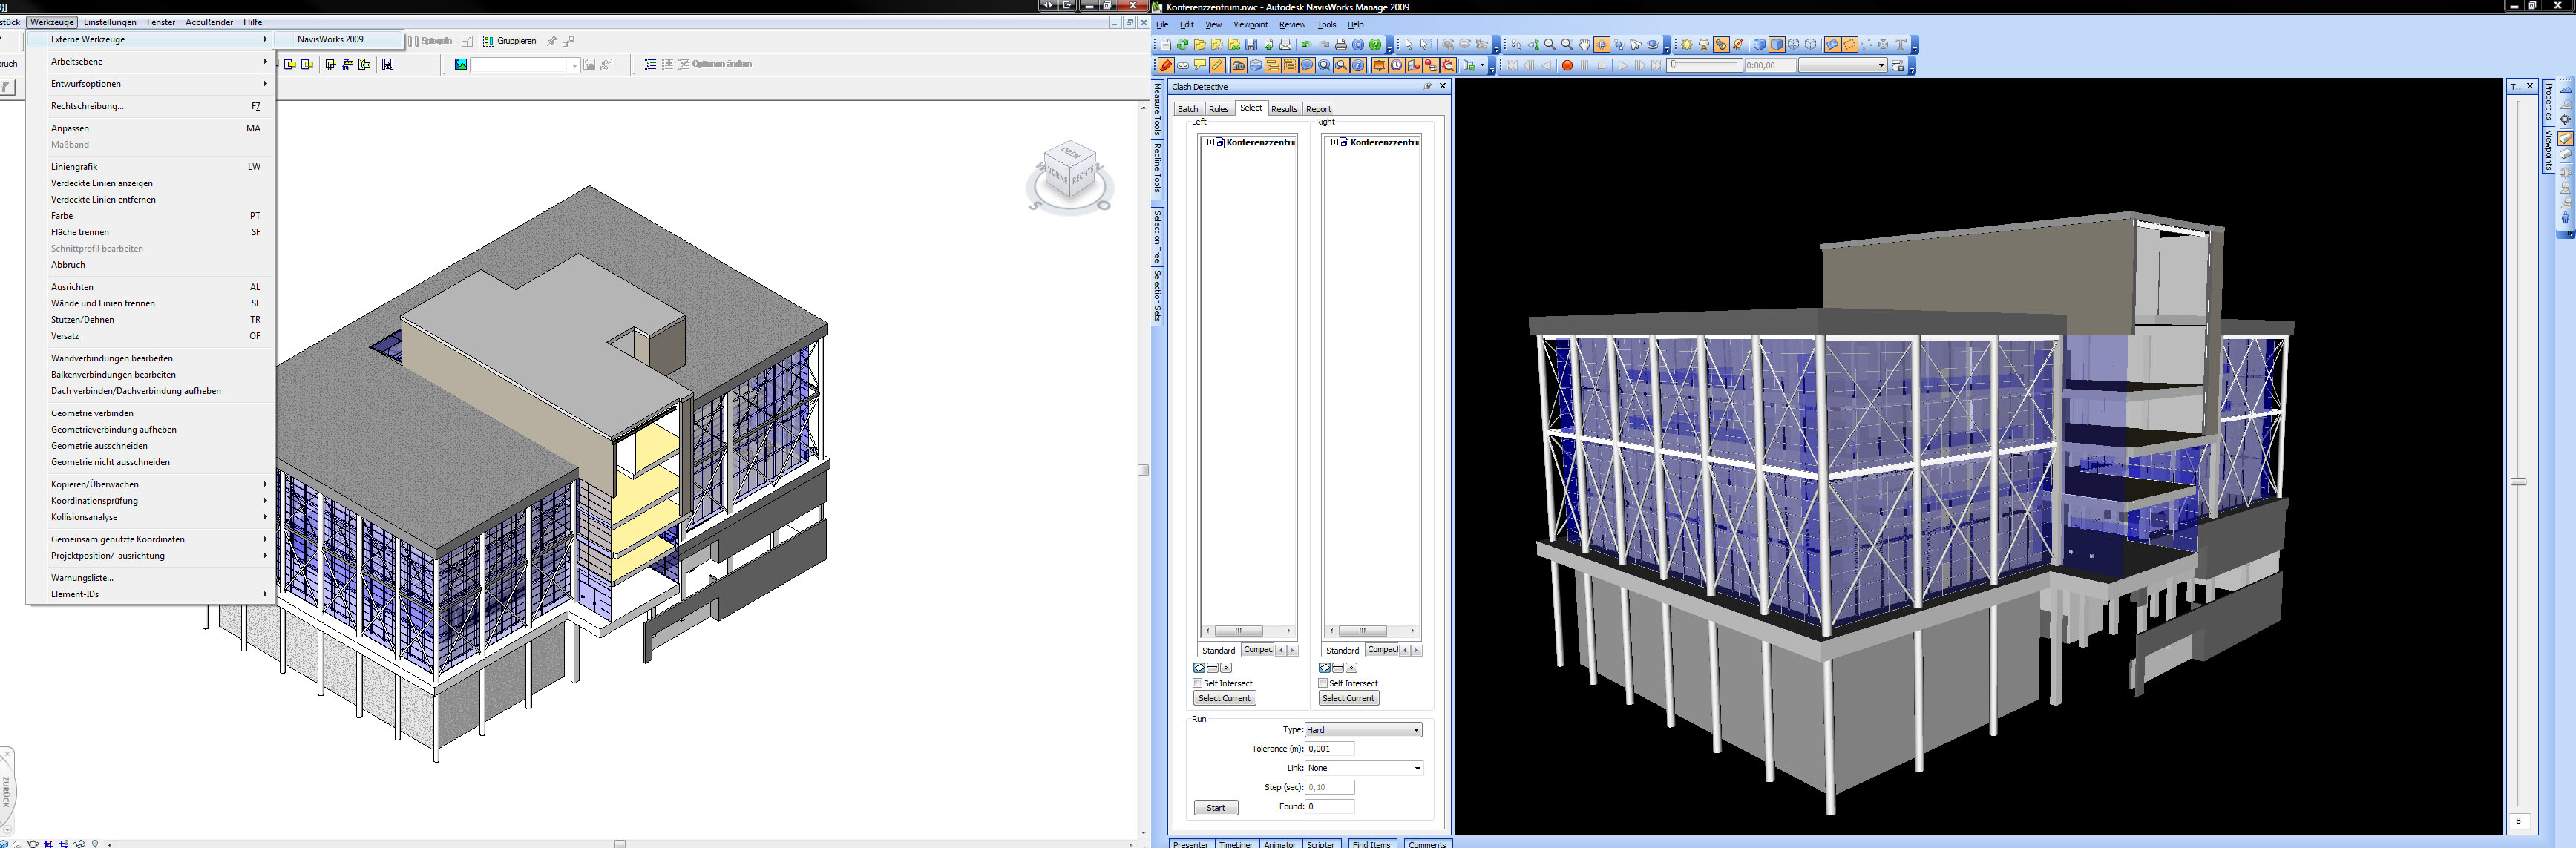Expand Konferenzzentrum node in Right tree
The image size is (2576, 848).
(x=1334, y=142)
